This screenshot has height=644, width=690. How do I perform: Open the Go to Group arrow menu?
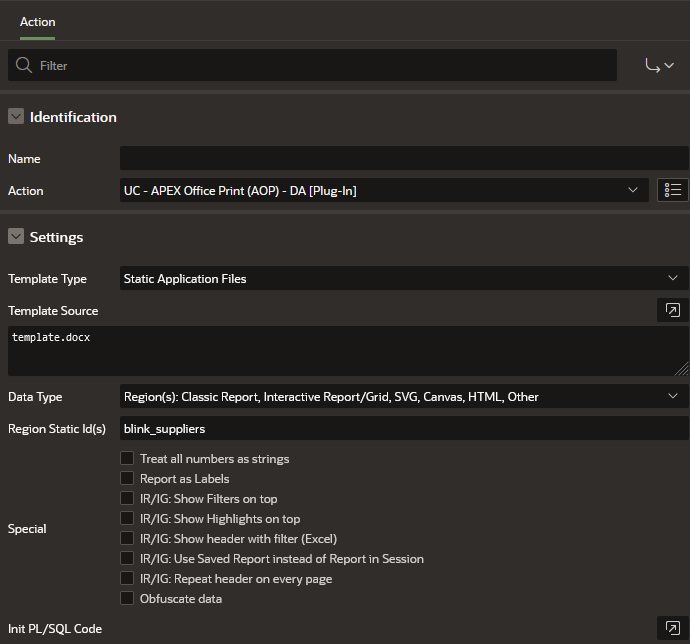(659, 66)
